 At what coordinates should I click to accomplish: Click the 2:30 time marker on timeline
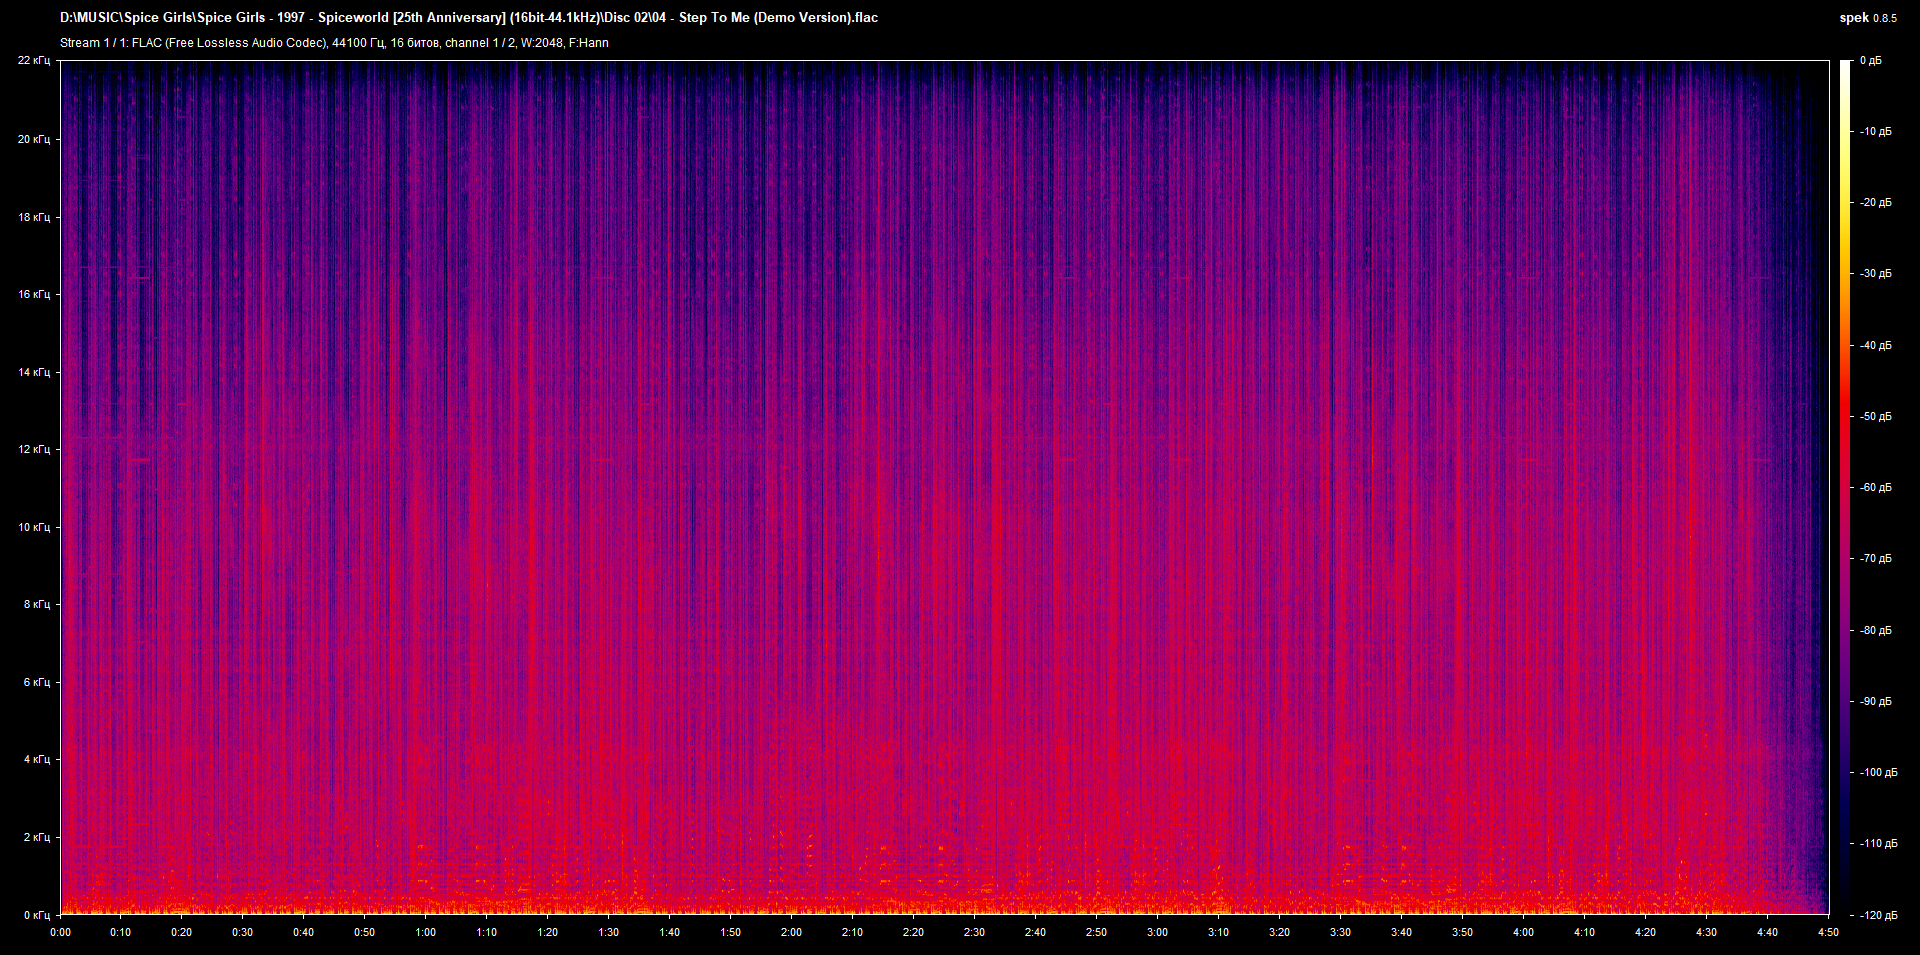tap(975, 932)
